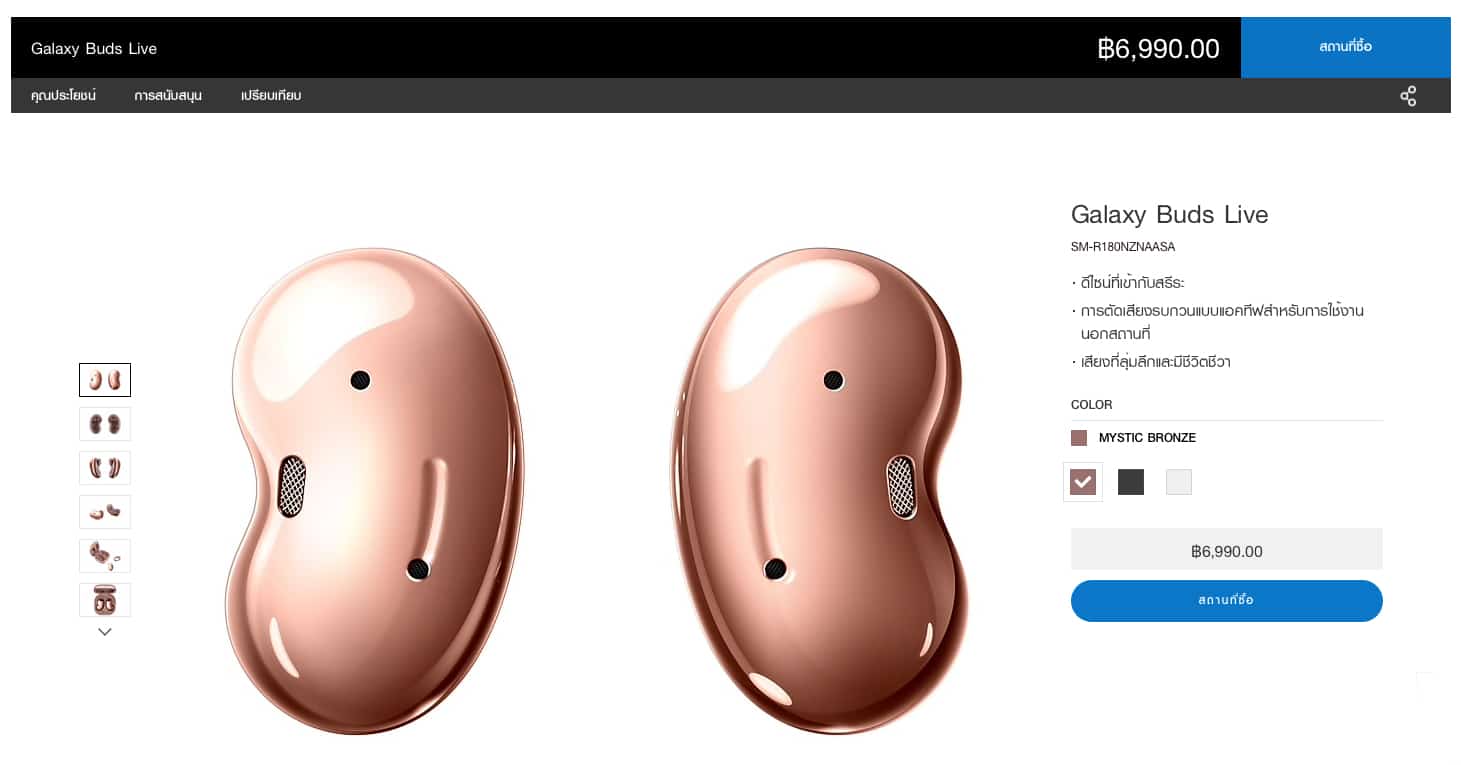This screenshot has height=765, width=1461.
Task: Click the right earbud product image
Action: [x=820, y=490]
